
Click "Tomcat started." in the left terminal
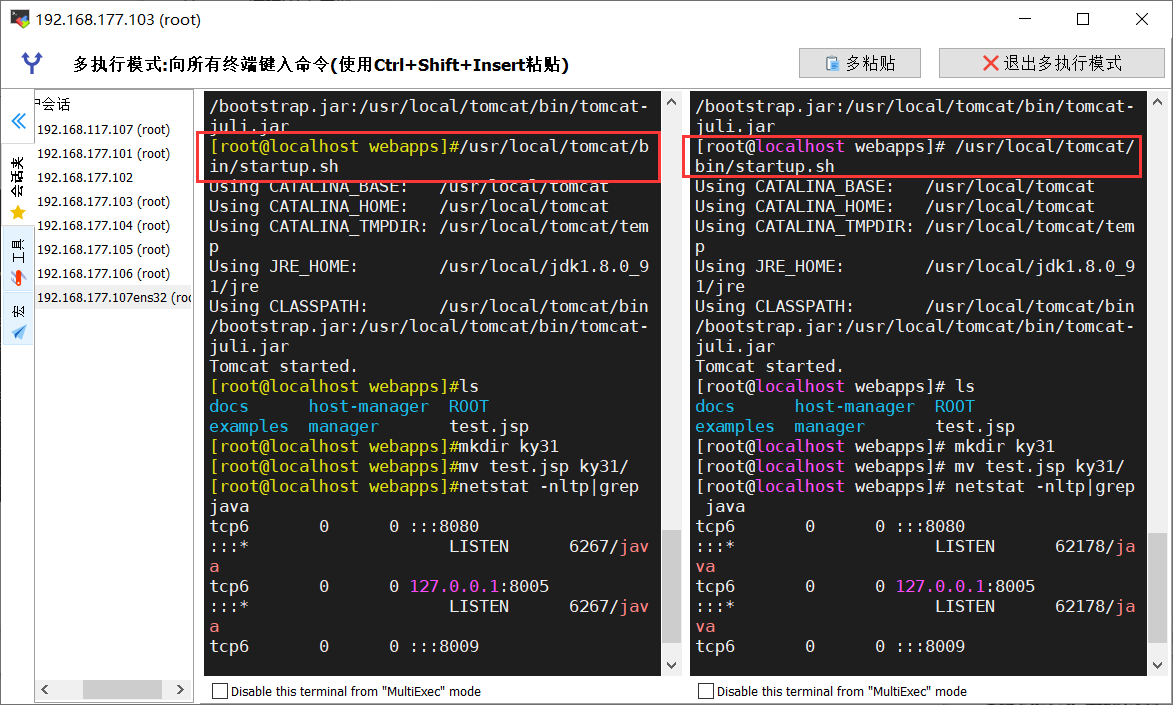(284, 366)
